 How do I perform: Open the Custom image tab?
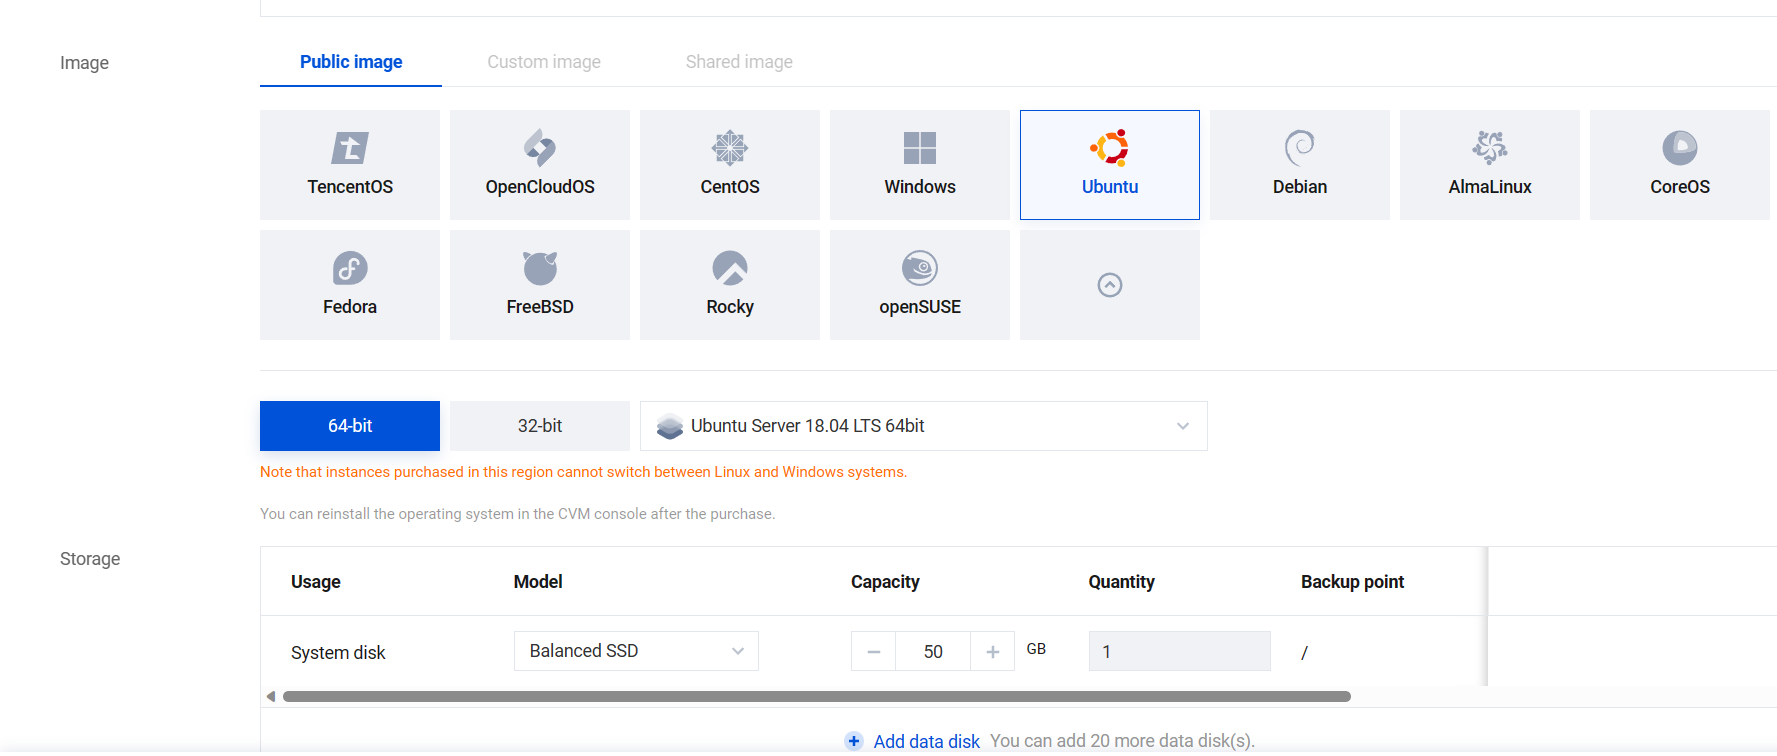(x=544, y=62)
